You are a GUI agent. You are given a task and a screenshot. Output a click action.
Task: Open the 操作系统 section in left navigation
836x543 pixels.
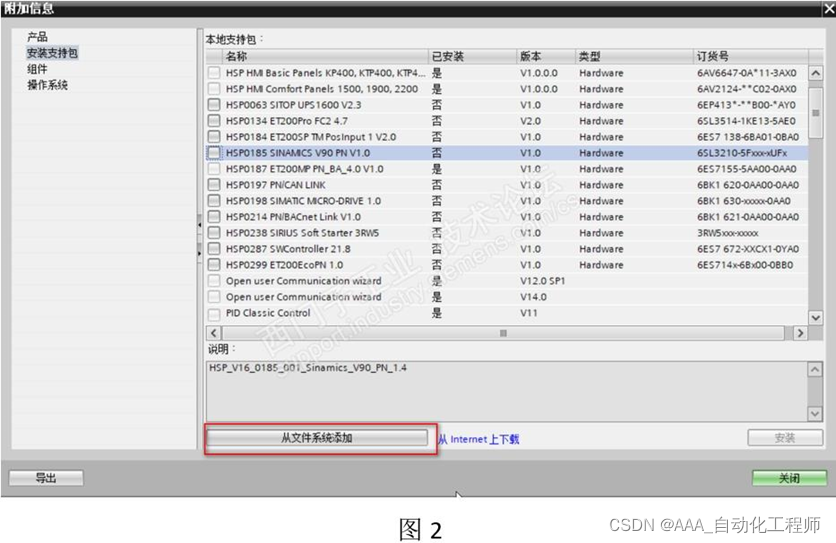[47, 85]
